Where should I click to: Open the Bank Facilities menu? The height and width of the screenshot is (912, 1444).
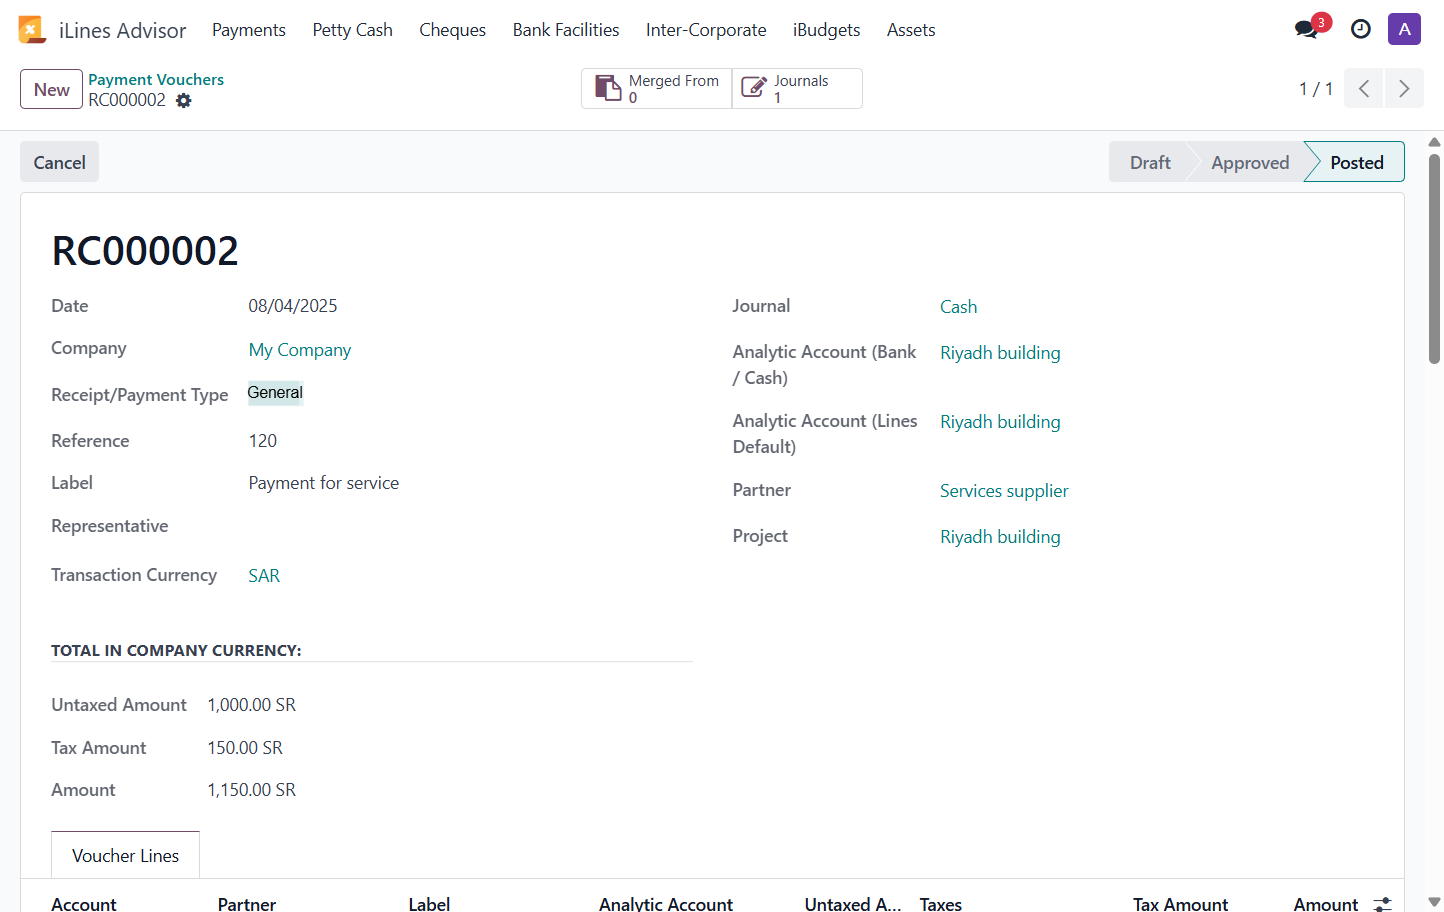pyautogui.click(x=566, y=30)
